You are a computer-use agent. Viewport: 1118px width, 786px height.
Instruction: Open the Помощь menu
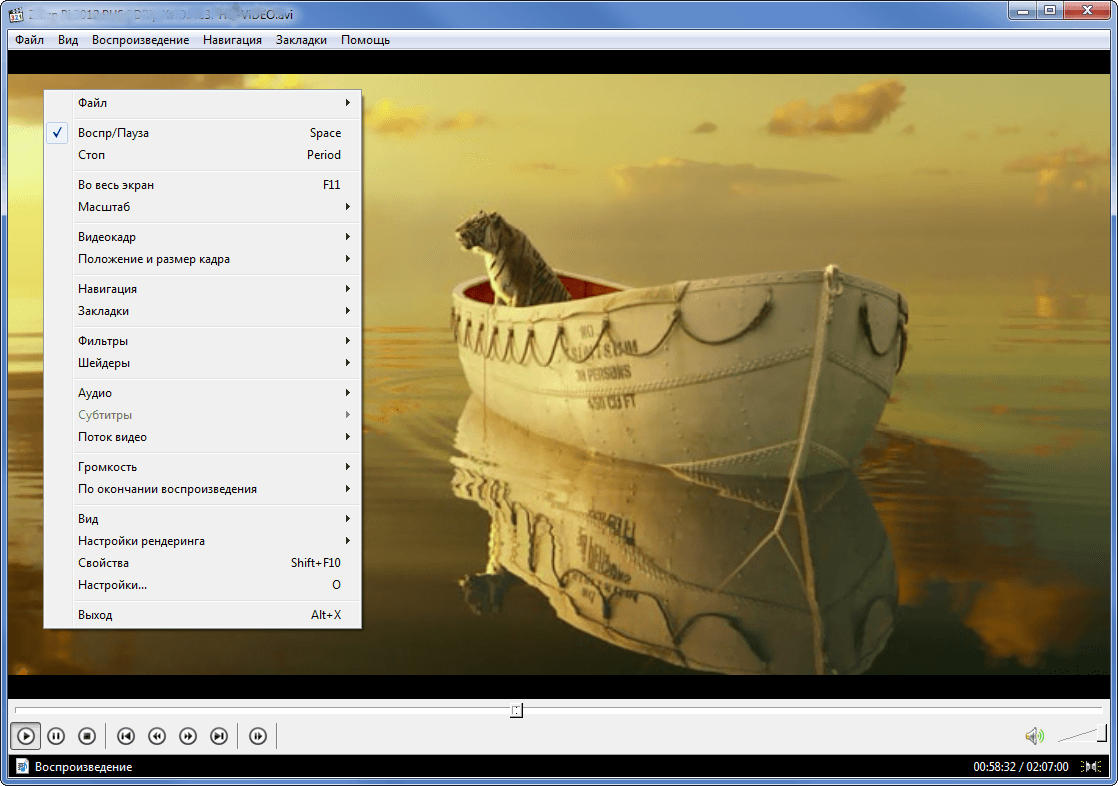pyautogui.click(x=365, y=40)
